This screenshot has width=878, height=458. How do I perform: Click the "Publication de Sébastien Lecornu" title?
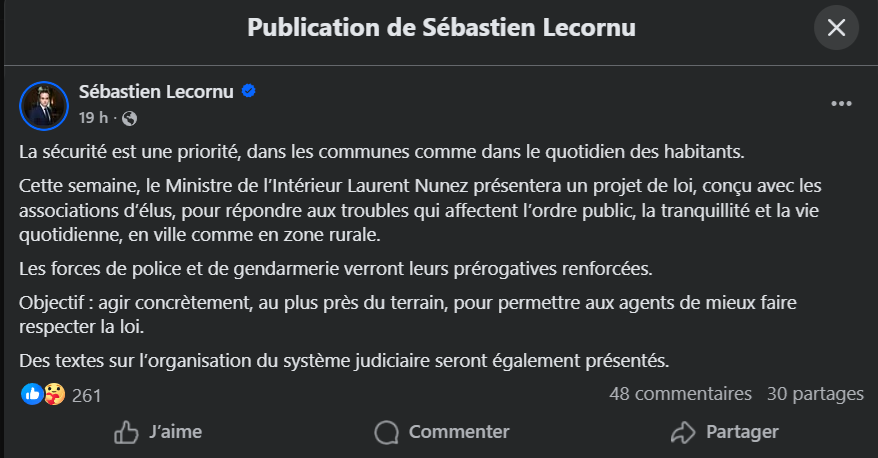pyautogui.click(x=441, y=28)
